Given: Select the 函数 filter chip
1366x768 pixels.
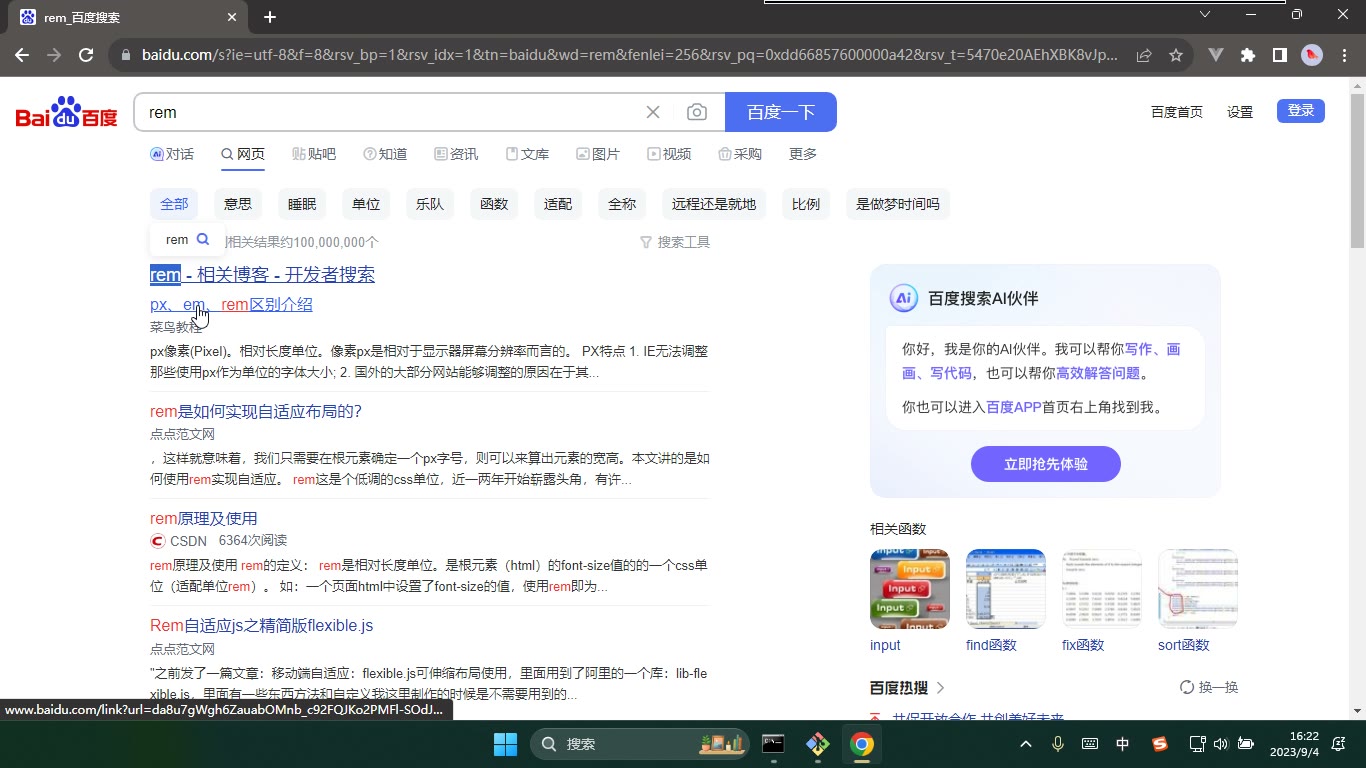Looking at the screenshot, I should [494, 204].
